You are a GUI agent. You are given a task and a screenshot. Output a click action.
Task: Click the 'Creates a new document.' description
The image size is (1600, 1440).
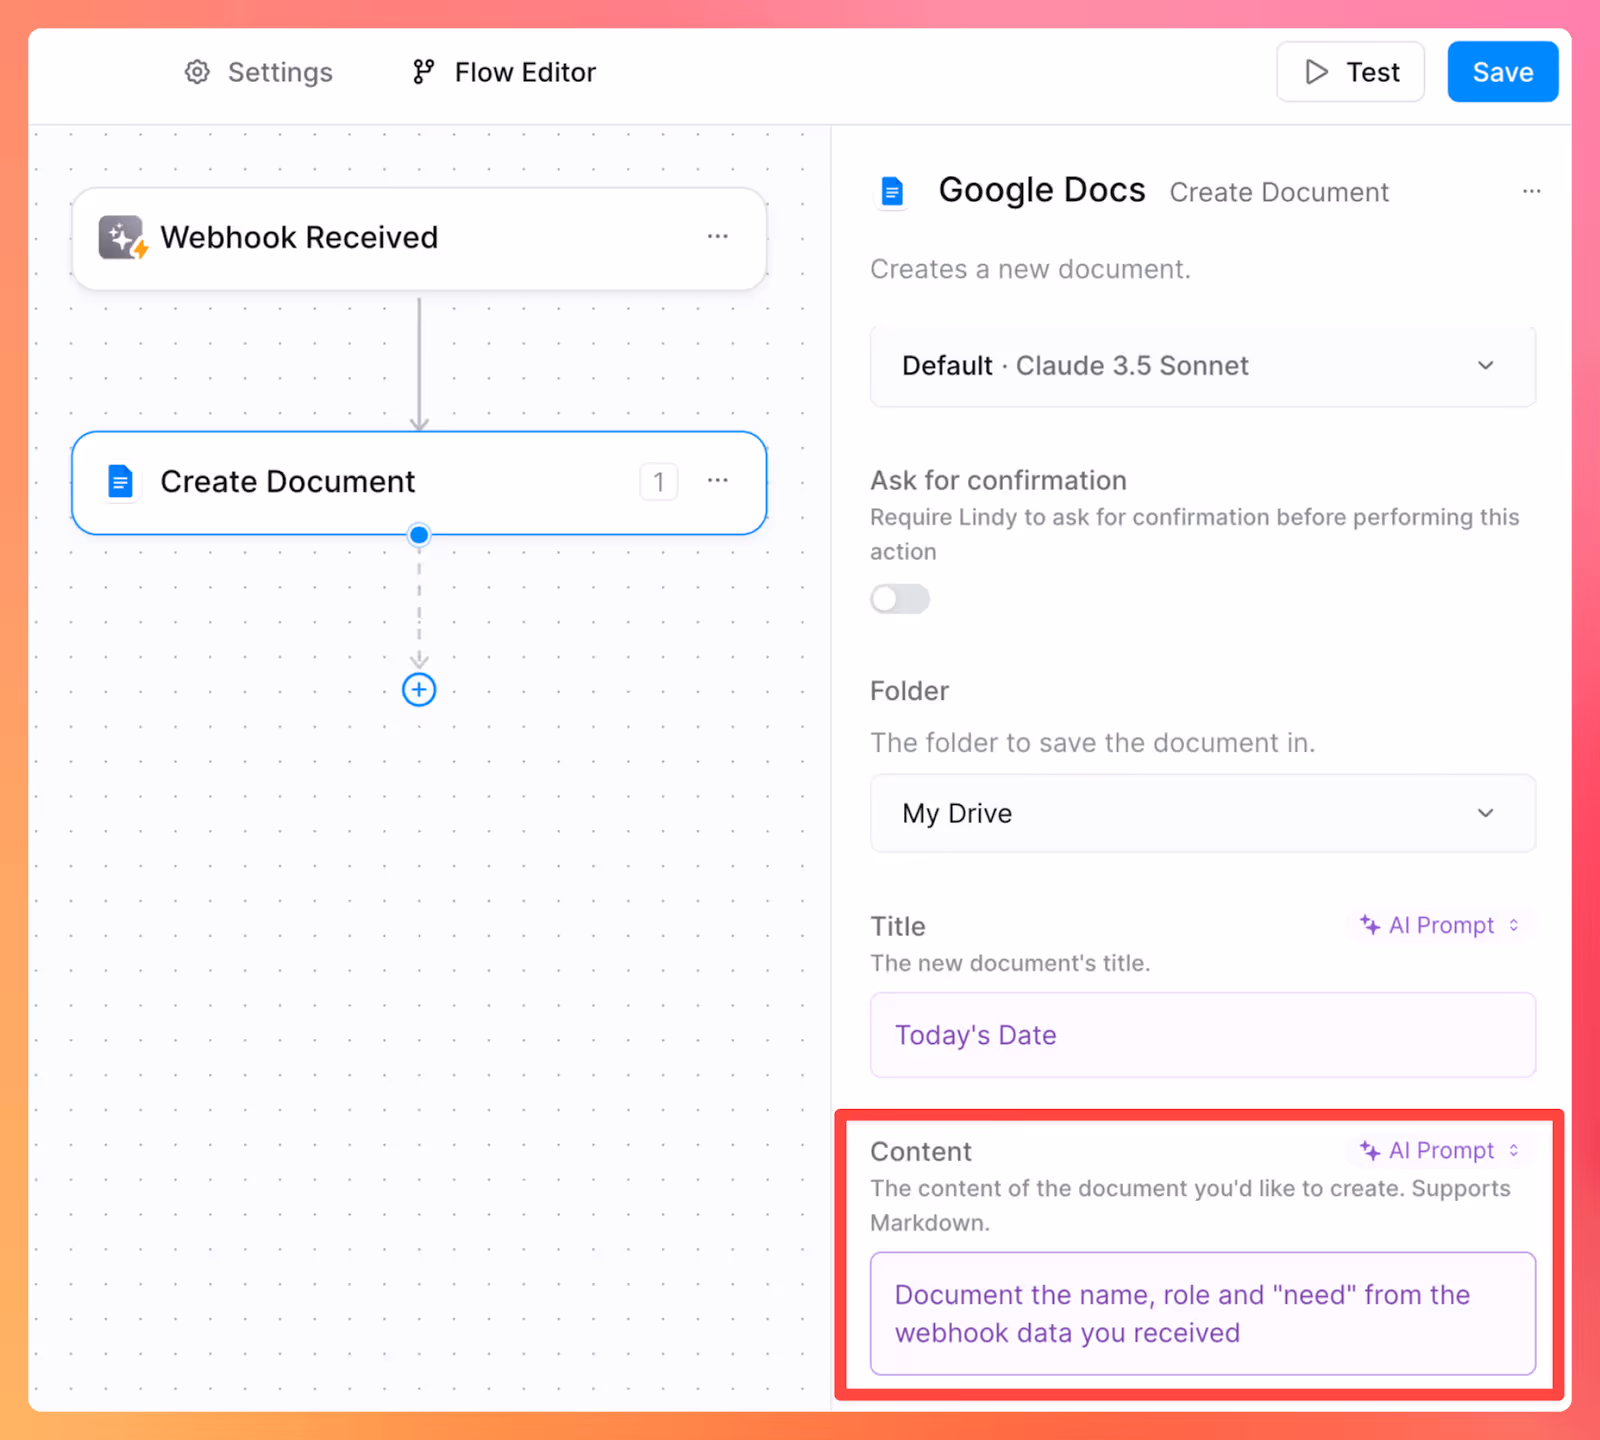click(x=1030, y=269)
